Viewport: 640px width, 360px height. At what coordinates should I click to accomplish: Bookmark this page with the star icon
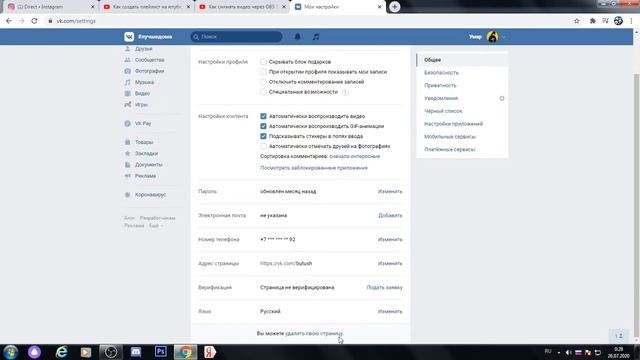(577, 21)
